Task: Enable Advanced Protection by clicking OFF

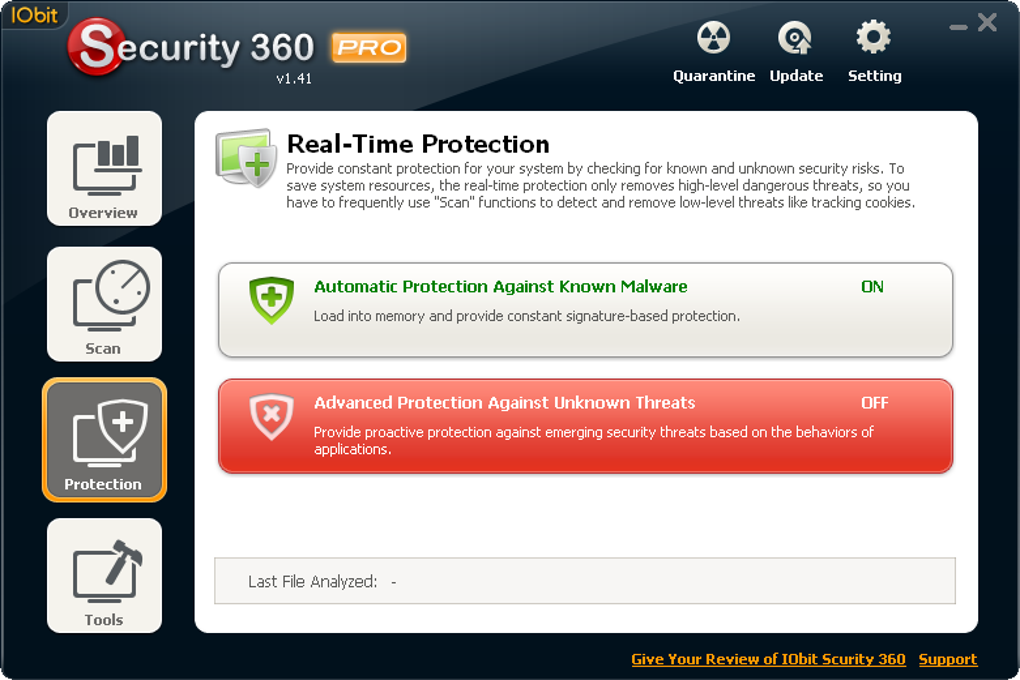Action: click(x=874, y=403)
